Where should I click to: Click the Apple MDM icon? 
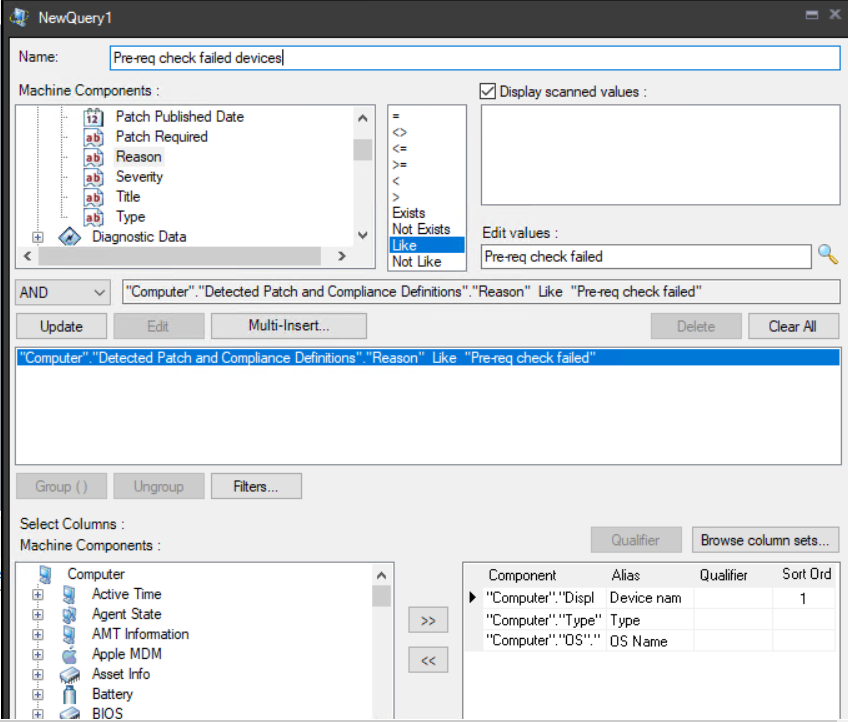tap(69, 654)
